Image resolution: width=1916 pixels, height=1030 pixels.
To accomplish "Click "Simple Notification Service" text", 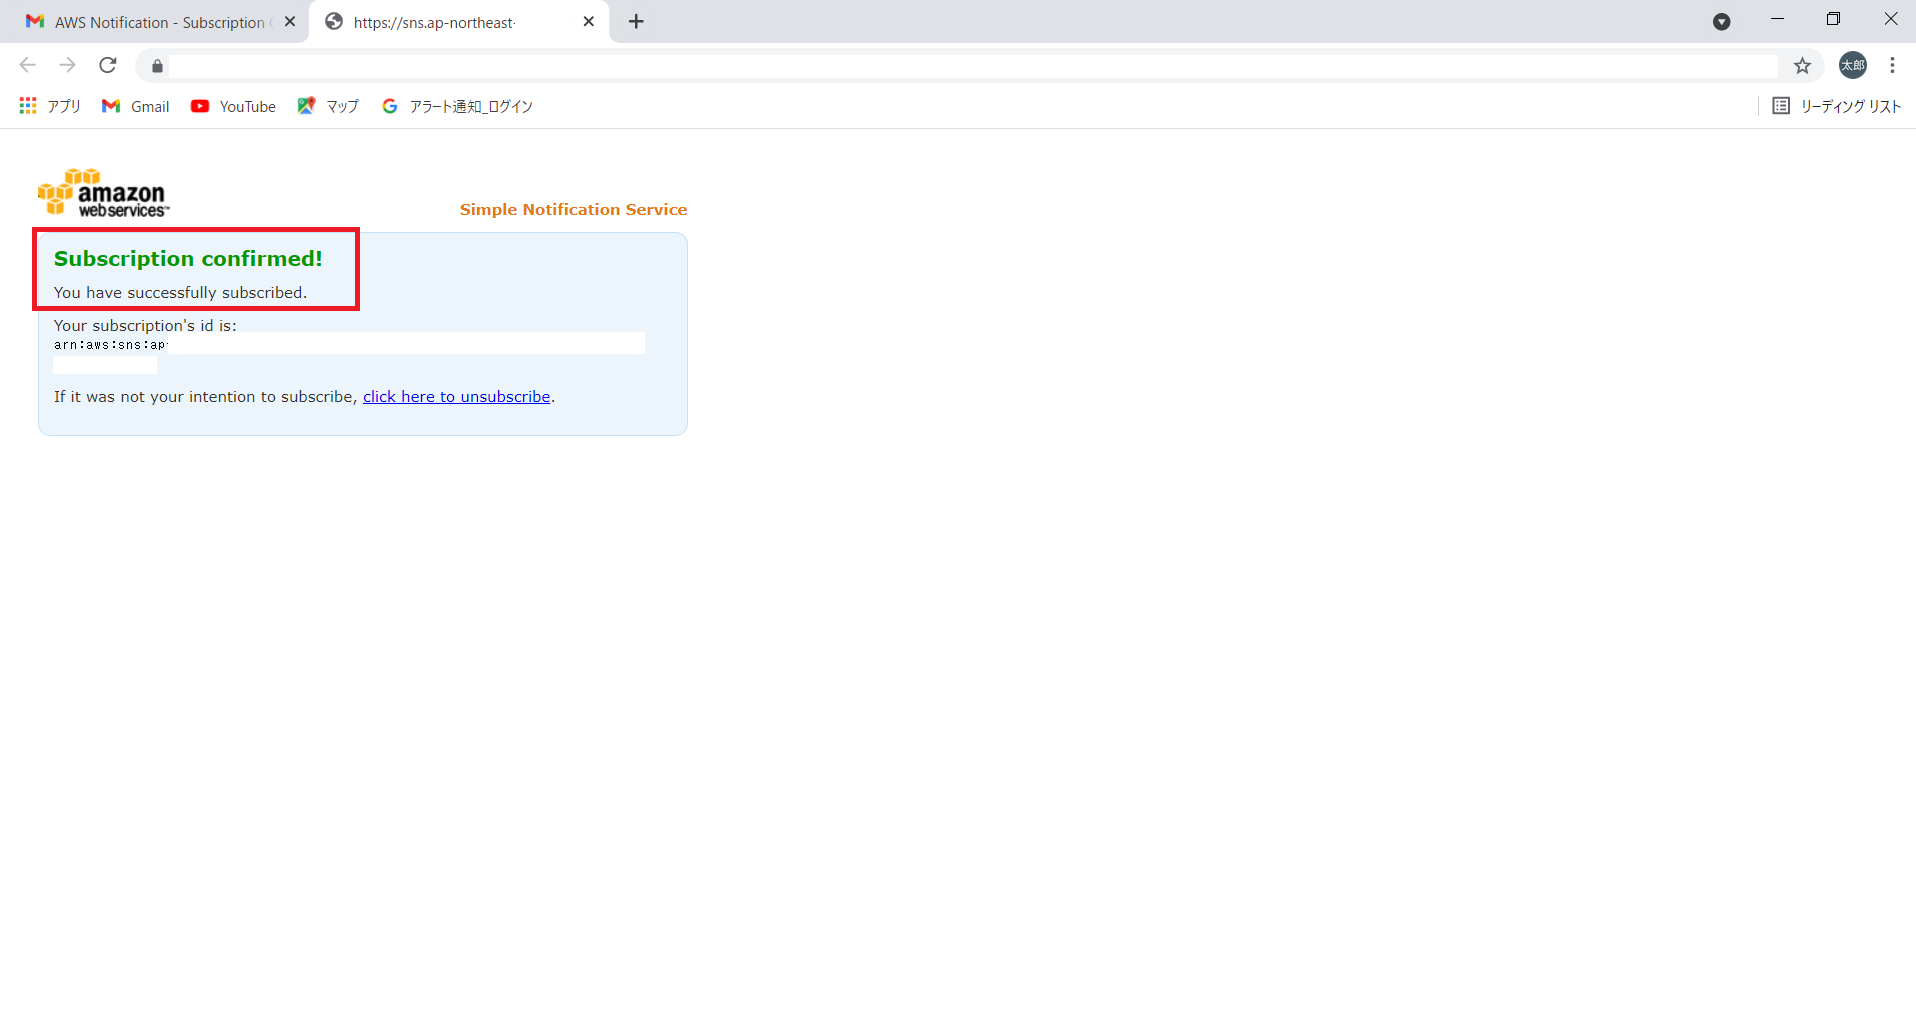I will [573, 210].
